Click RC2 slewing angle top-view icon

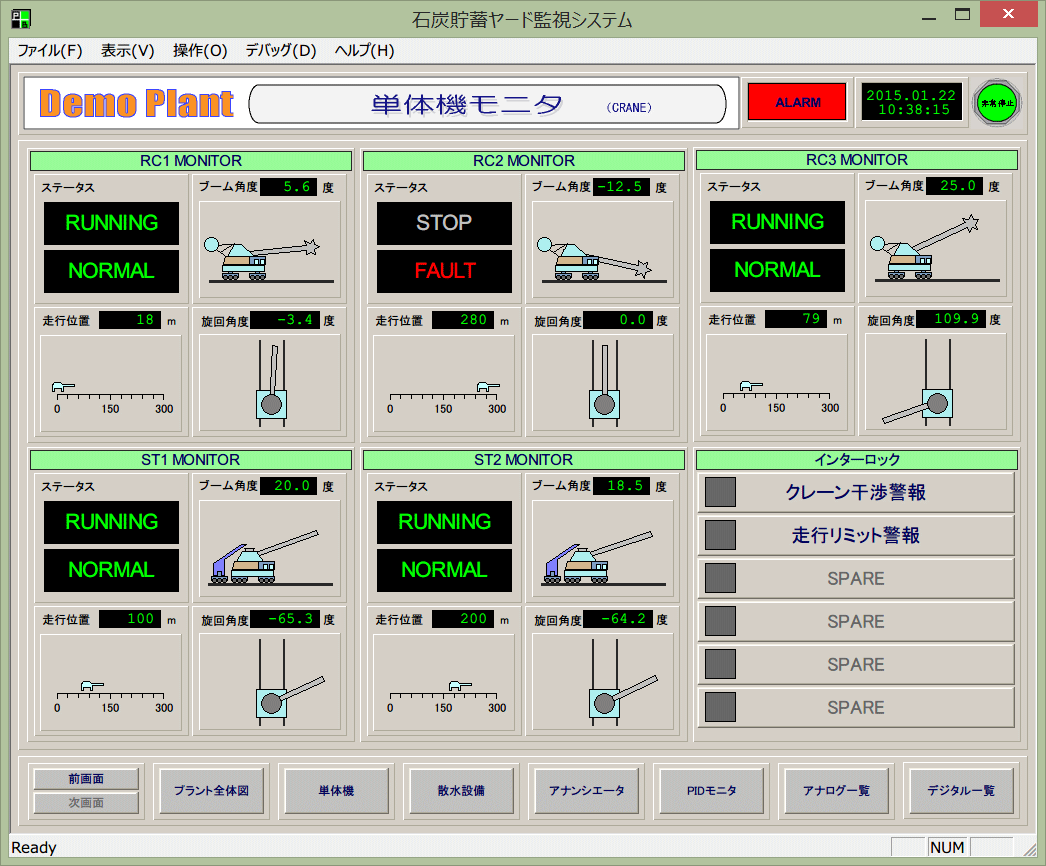604,384
